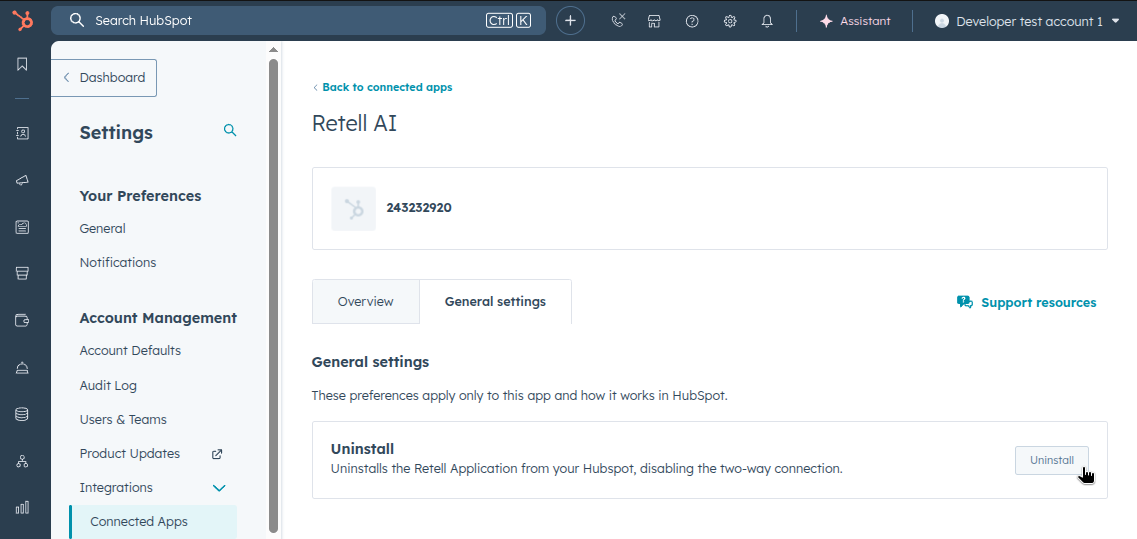This screenshot has height=539, width=1137.
Task: Open Notifications settings in sidebar
Action: (117, 263)
